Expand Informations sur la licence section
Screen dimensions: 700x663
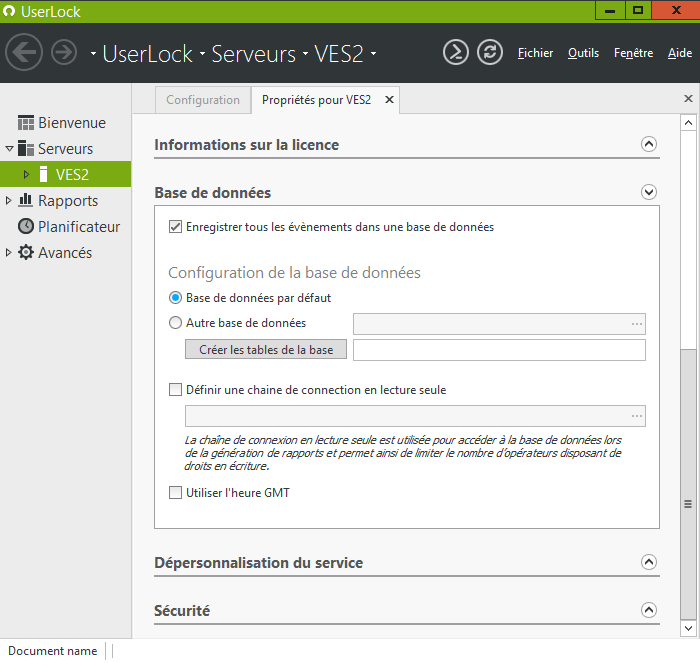(649, 144)
